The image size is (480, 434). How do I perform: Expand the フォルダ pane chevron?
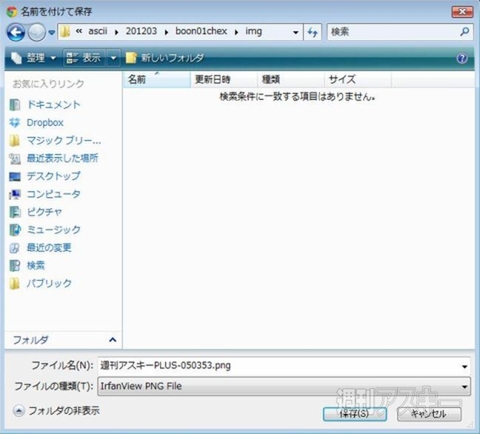(113, 340)
